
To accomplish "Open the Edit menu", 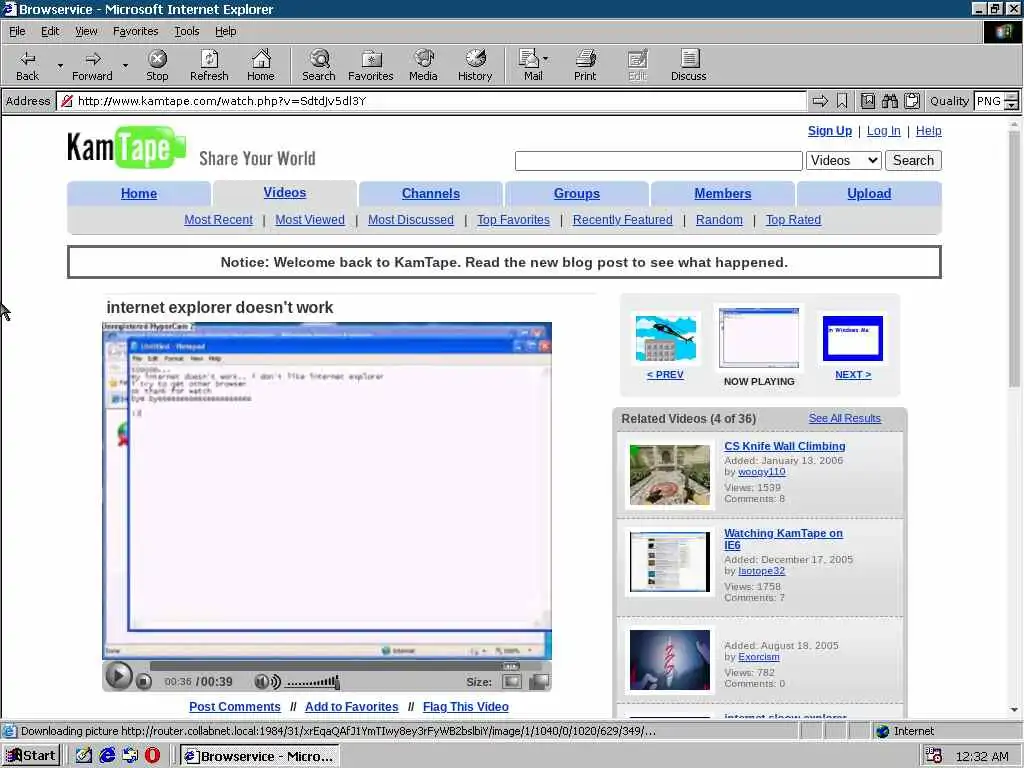I will click(50, 31).
